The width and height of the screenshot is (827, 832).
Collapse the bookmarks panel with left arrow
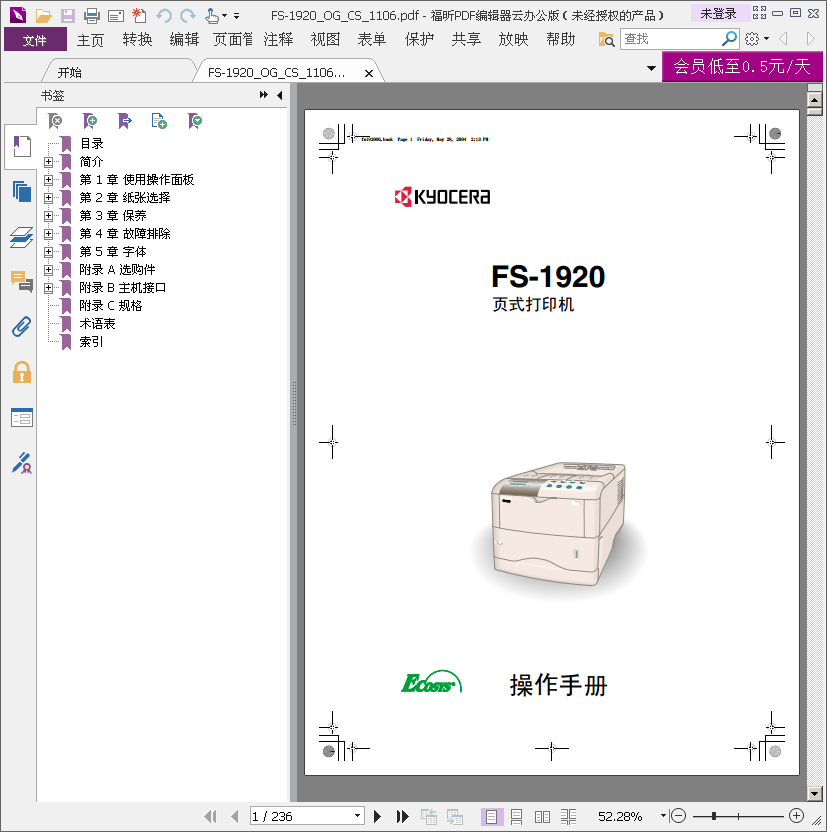coord(280,95)
